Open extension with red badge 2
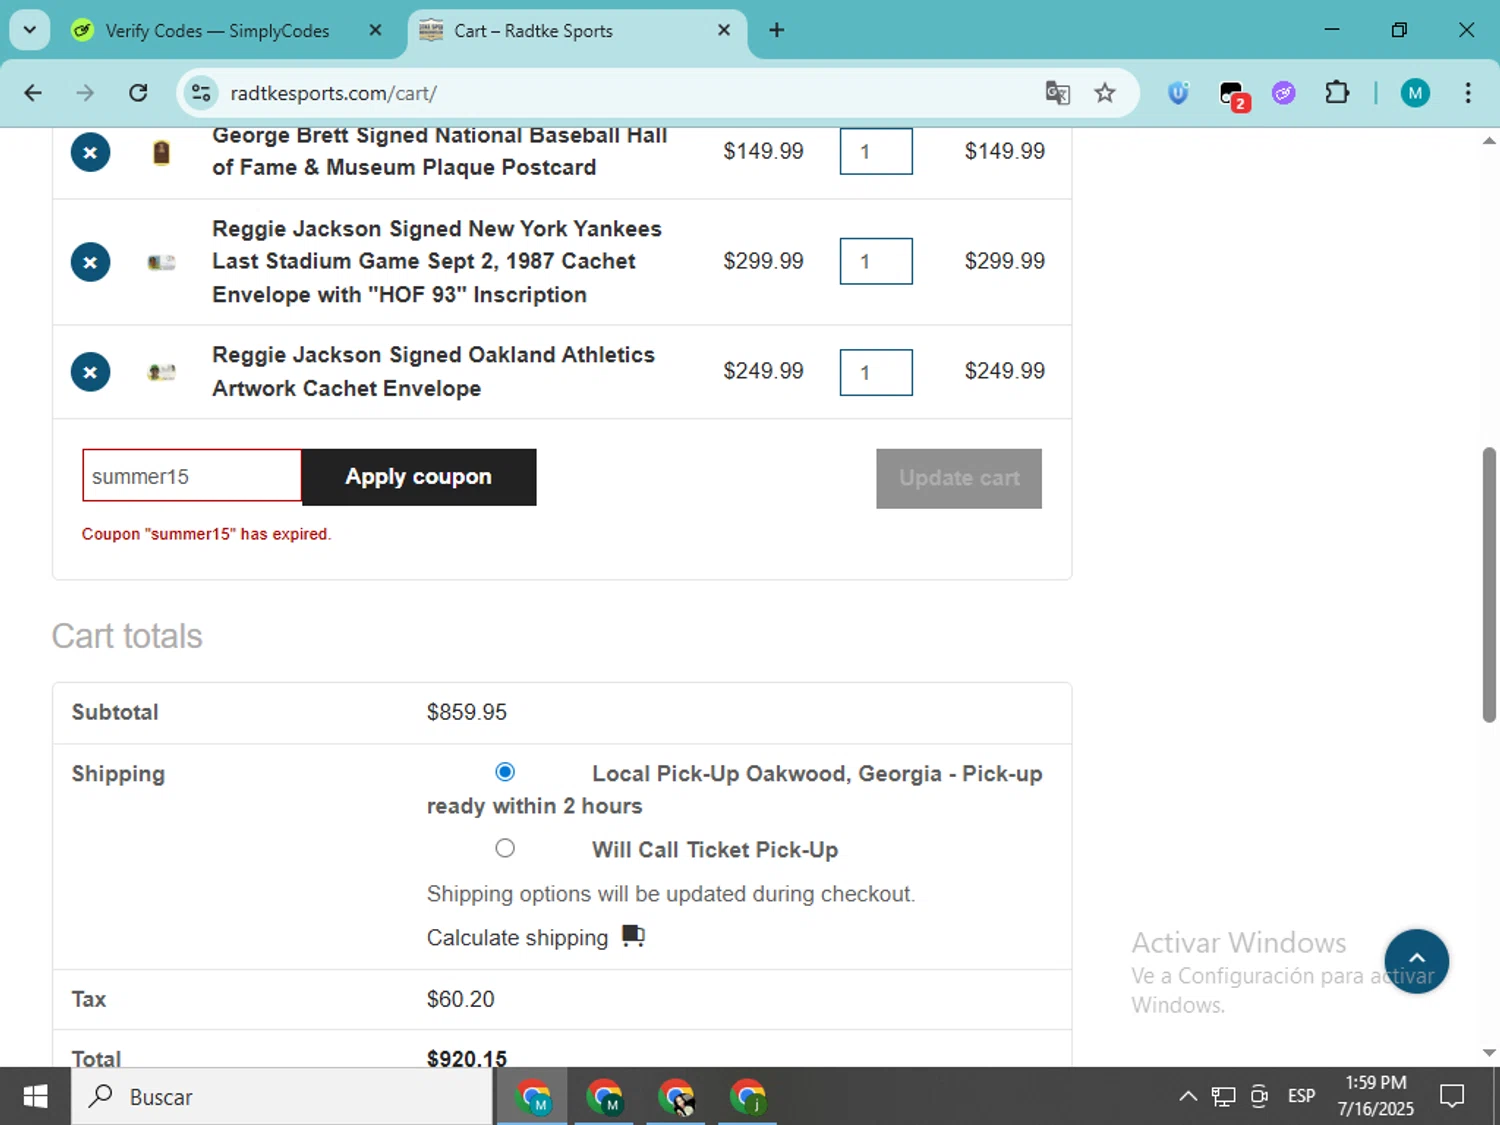This screenshot has width=1500, height=1125. (1232, 95)
